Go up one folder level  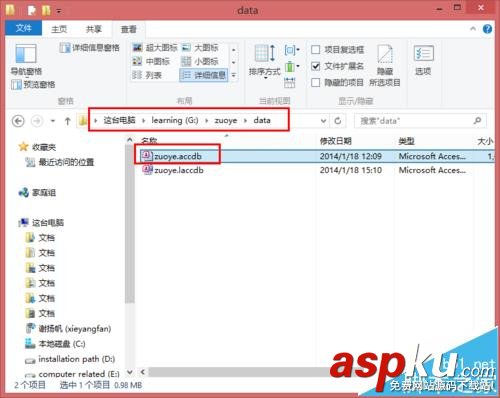[x=68, y=121]
